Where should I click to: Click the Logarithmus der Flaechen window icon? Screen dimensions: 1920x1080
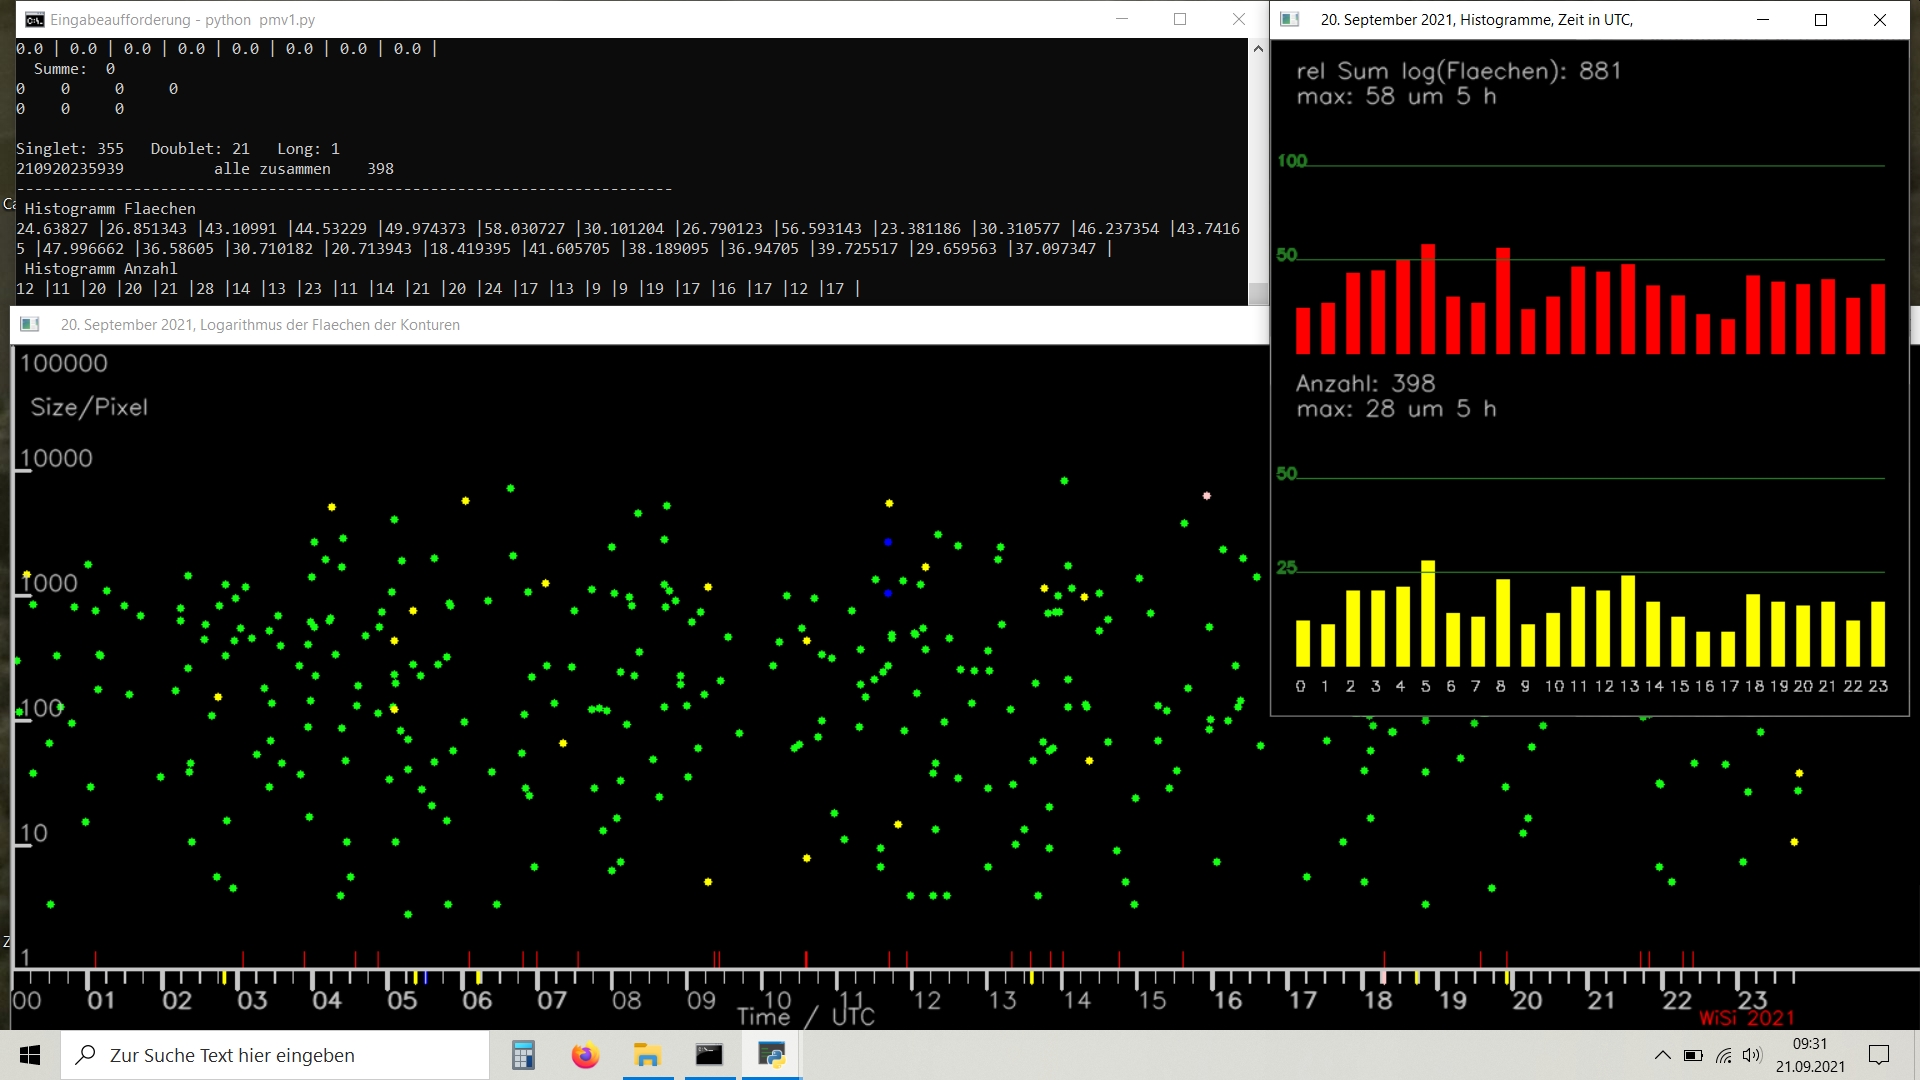pos(30,325)
